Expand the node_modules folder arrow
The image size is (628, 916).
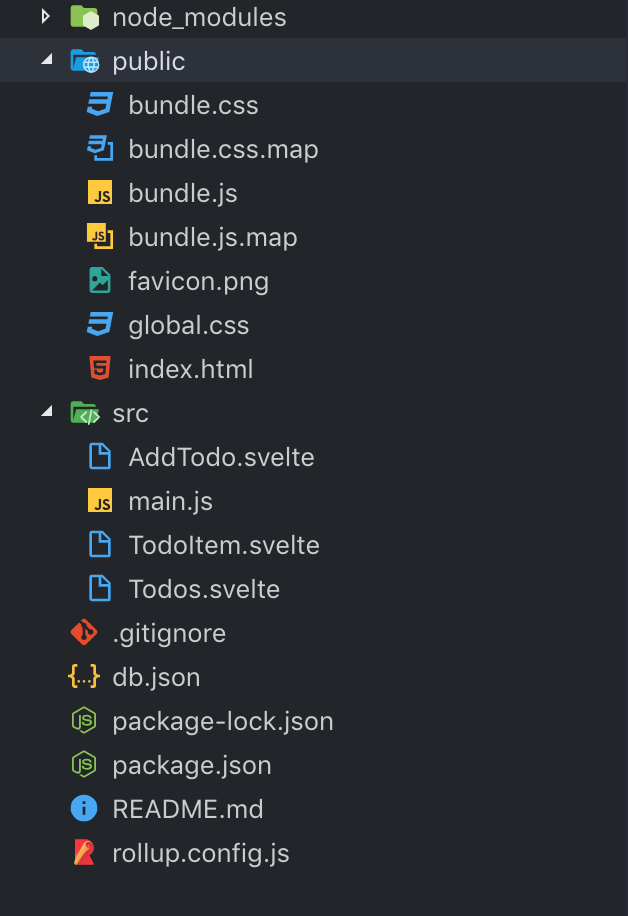point(45,17)
